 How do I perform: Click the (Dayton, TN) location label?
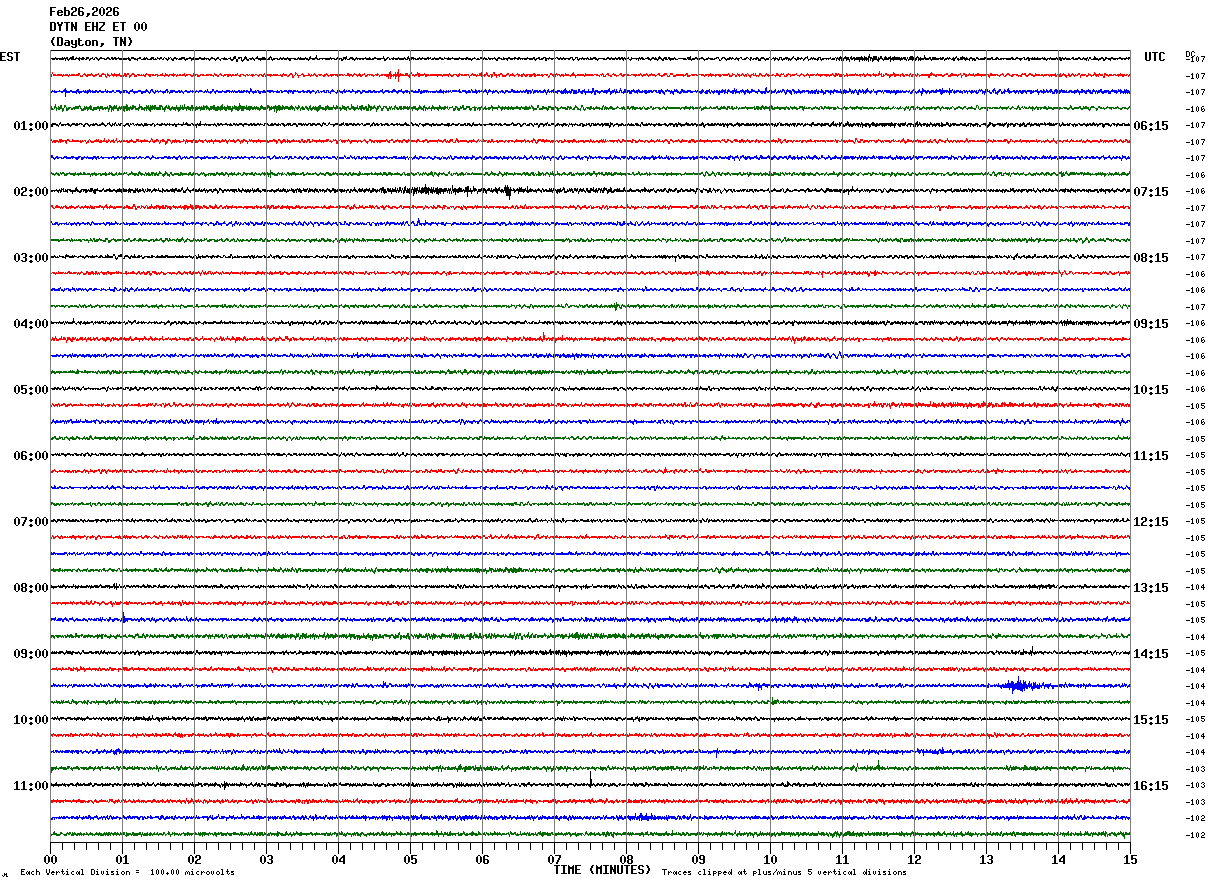(91, 42)
